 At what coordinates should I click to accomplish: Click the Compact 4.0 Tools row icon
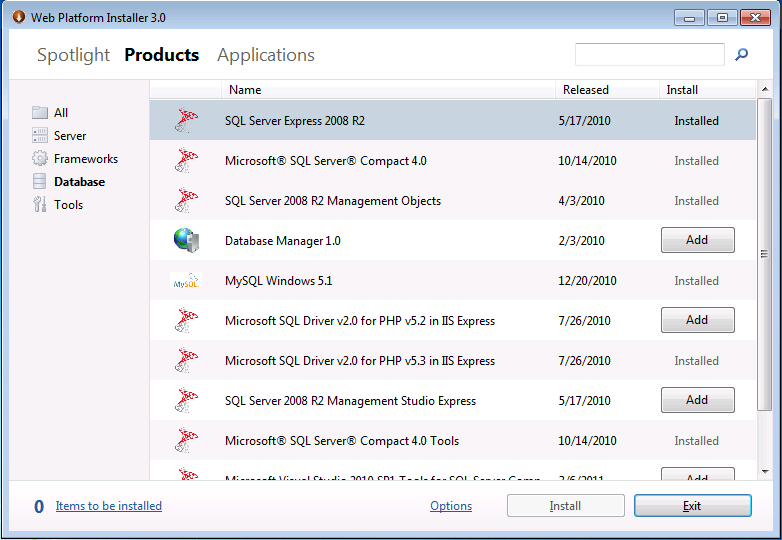[186, 440]
